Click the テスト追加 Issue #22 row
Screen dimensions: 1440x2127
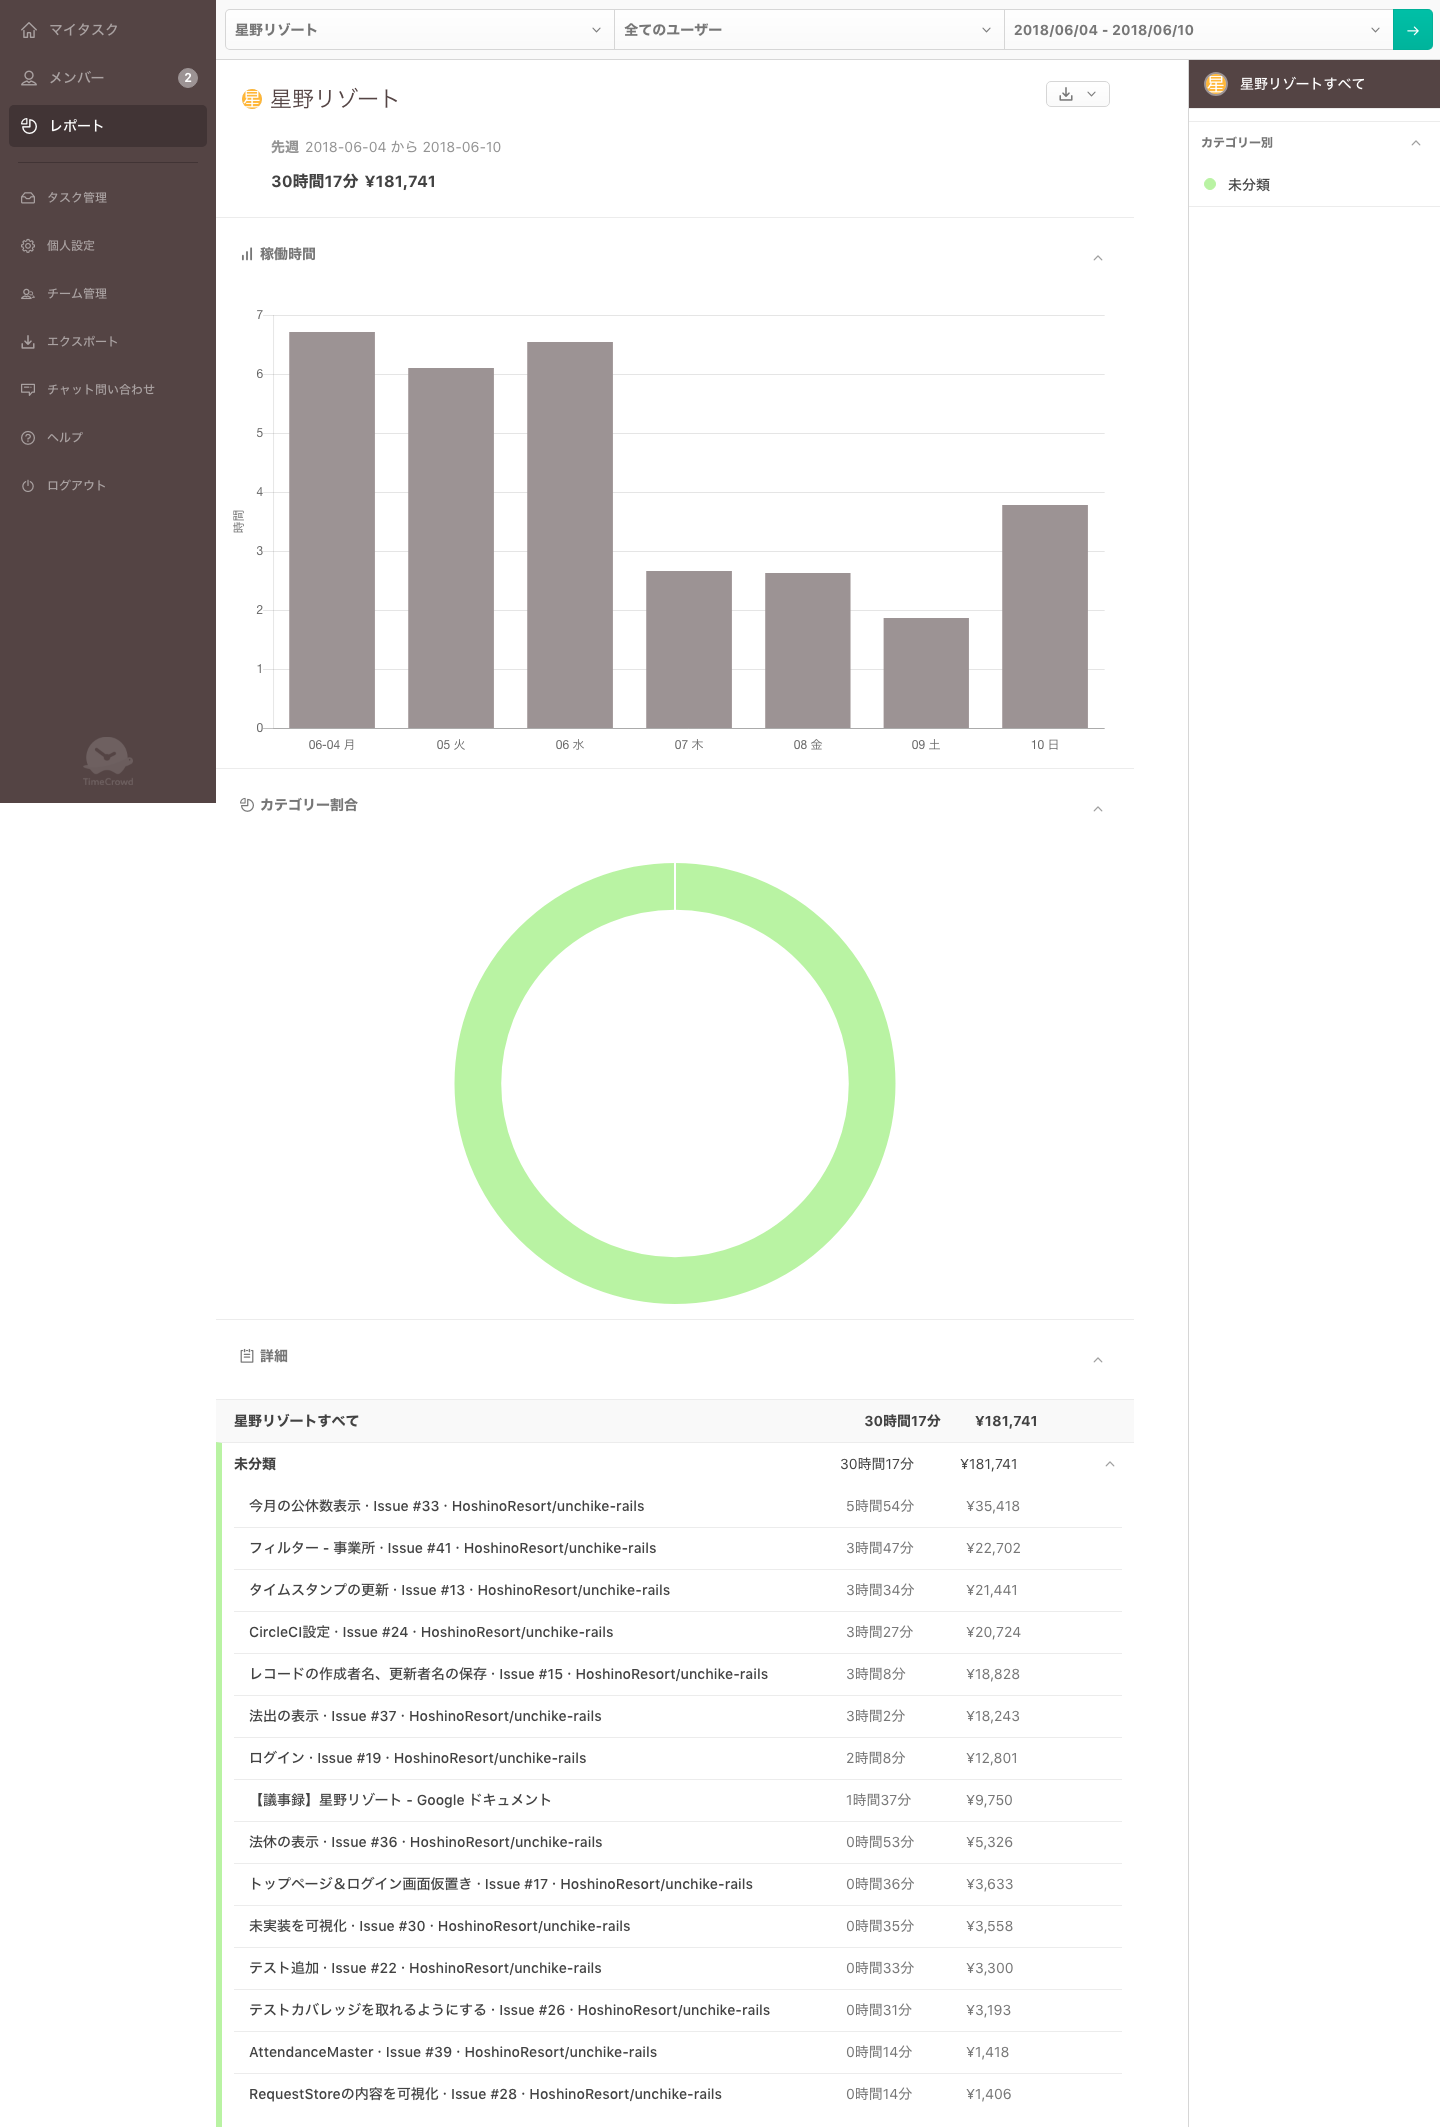tap(678, 1968)
